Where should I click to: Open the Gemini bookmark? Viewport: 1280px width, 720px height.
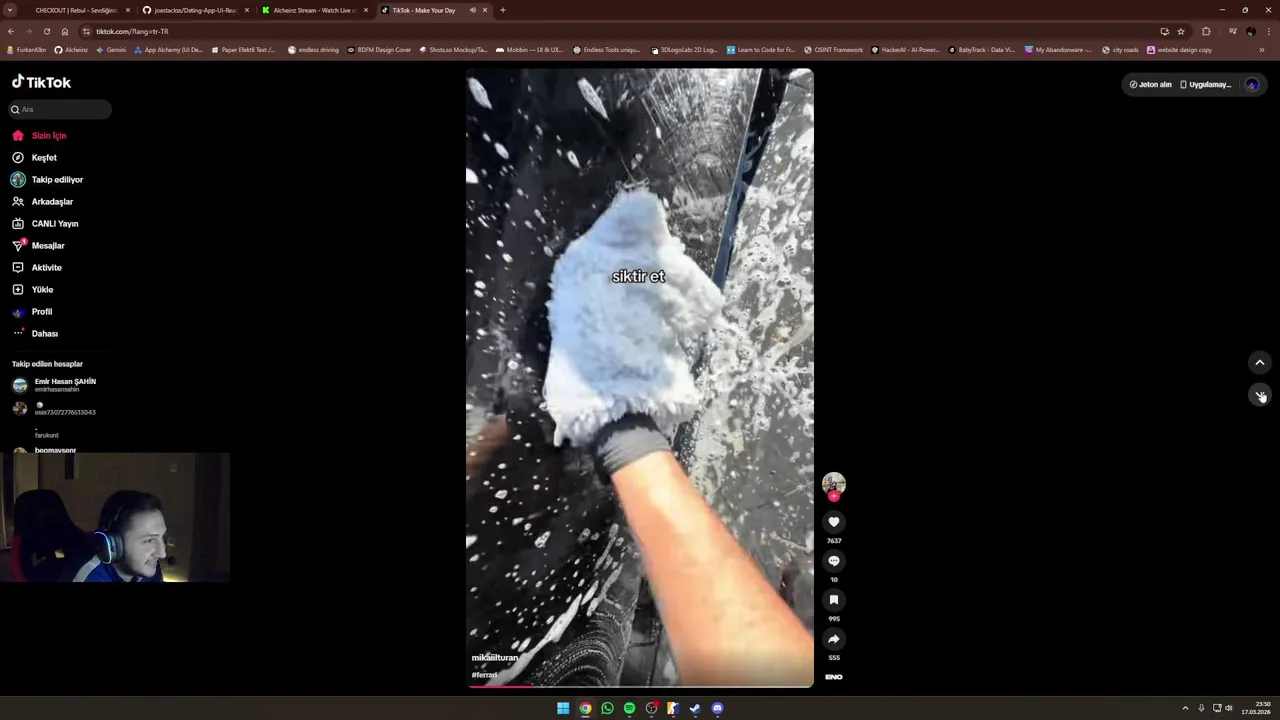click(111, 49)
